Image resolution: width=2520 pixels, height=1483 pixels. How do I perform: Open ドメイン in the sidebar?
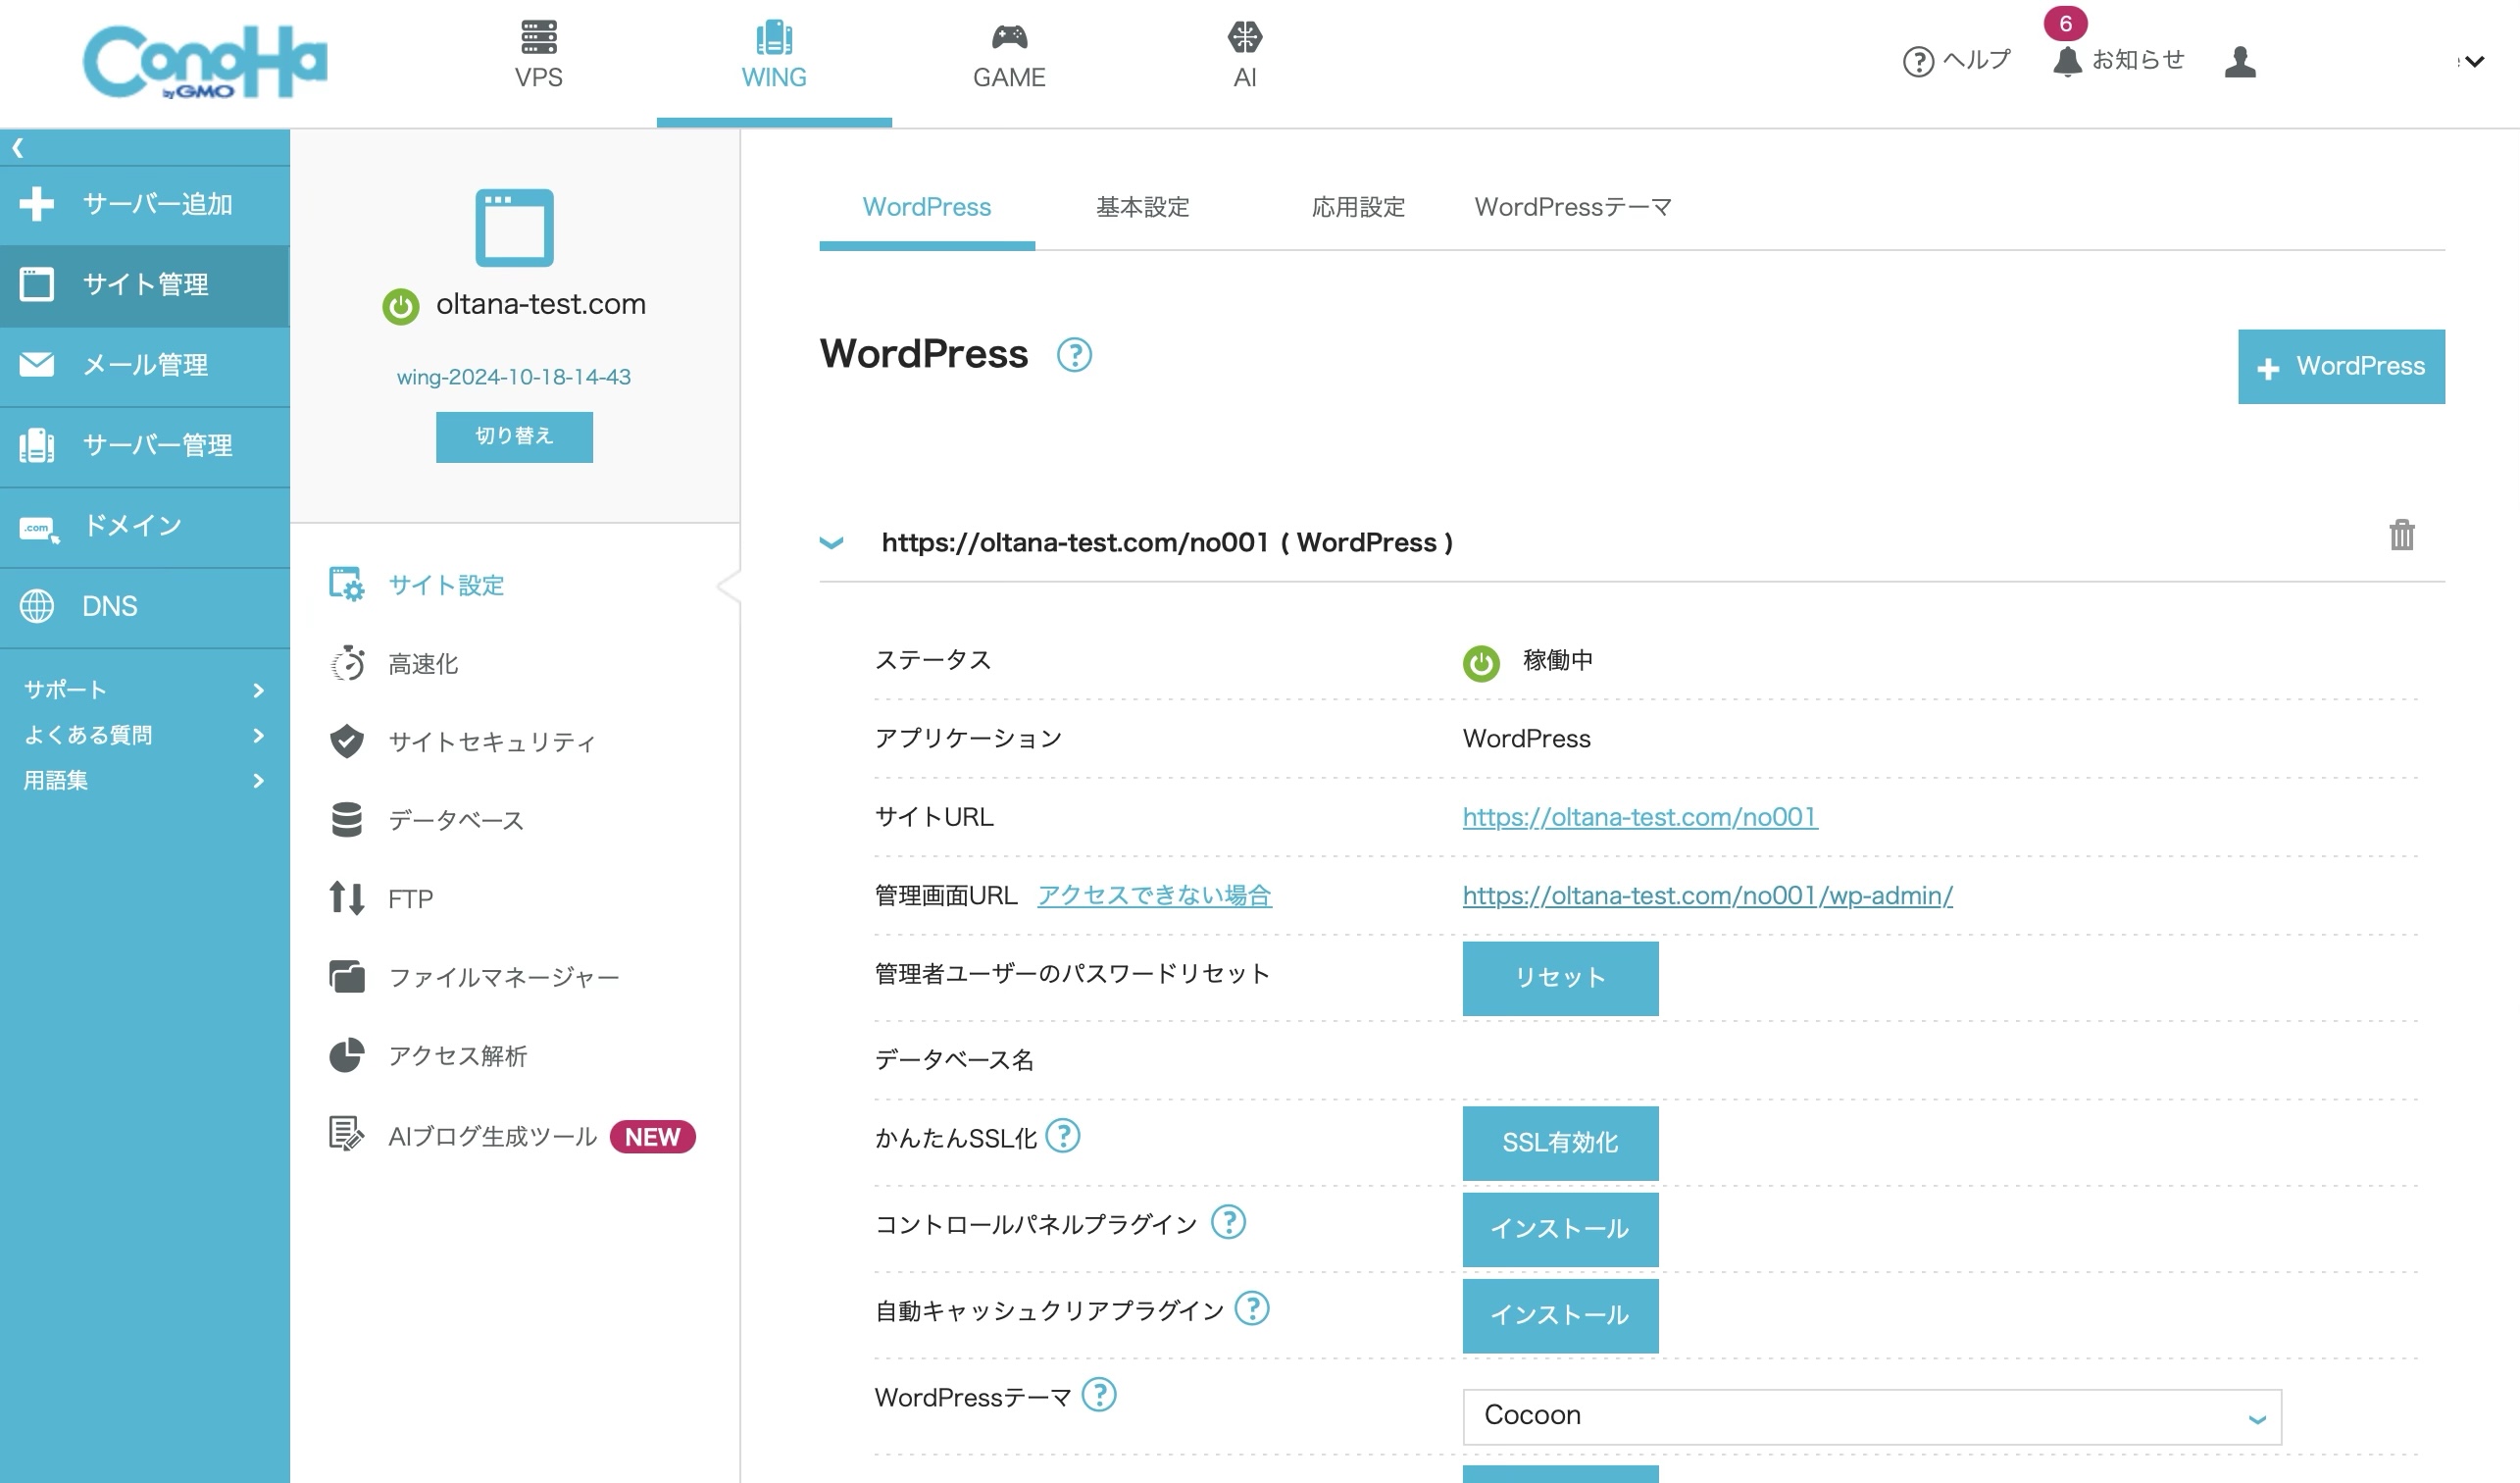(x=145, y=527)
